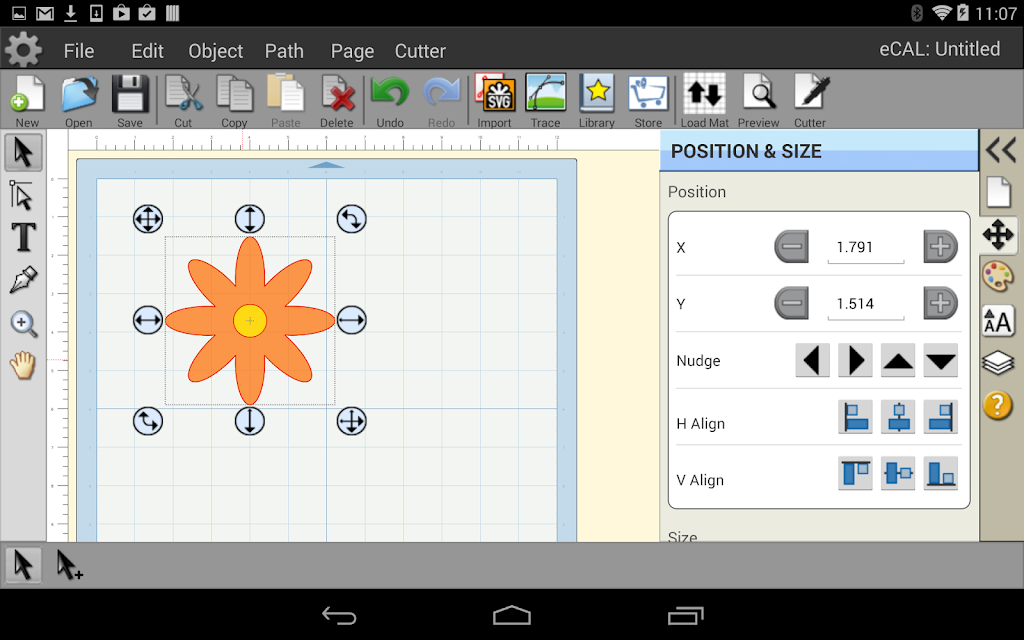This screenshot has height=640, width=1024.
Task: Collapse the mat top arrow handle
Action: pyautogui.click(x=326, y=165)
